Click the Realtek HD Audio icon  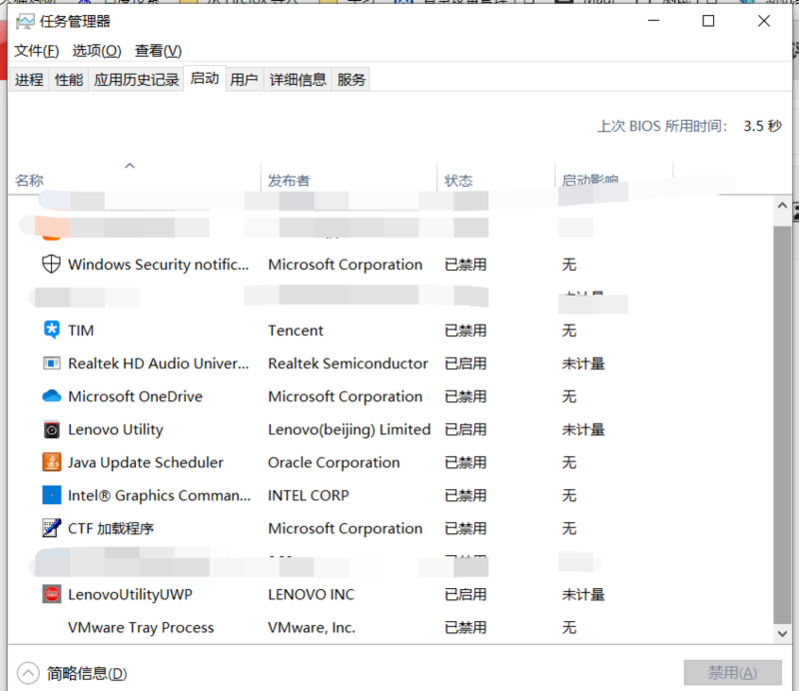click(51, 363)
